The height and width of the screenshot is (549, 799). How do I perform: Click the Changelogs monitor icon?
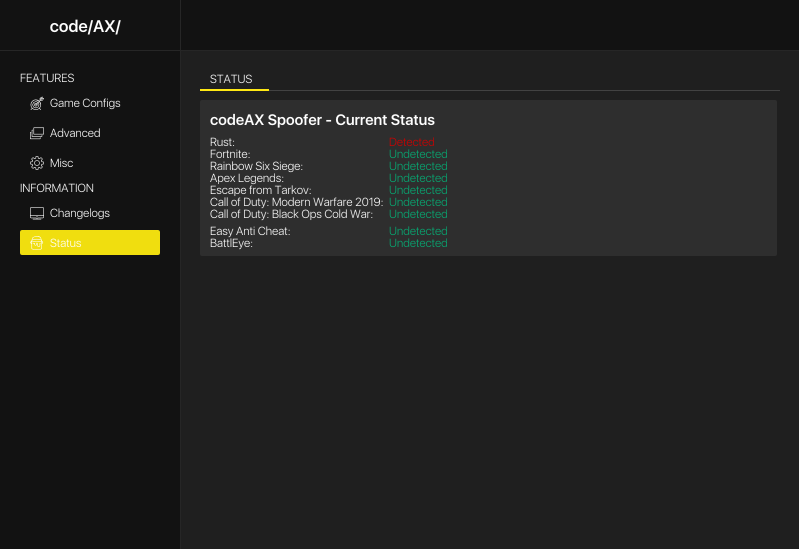click(x=37, y=213)
